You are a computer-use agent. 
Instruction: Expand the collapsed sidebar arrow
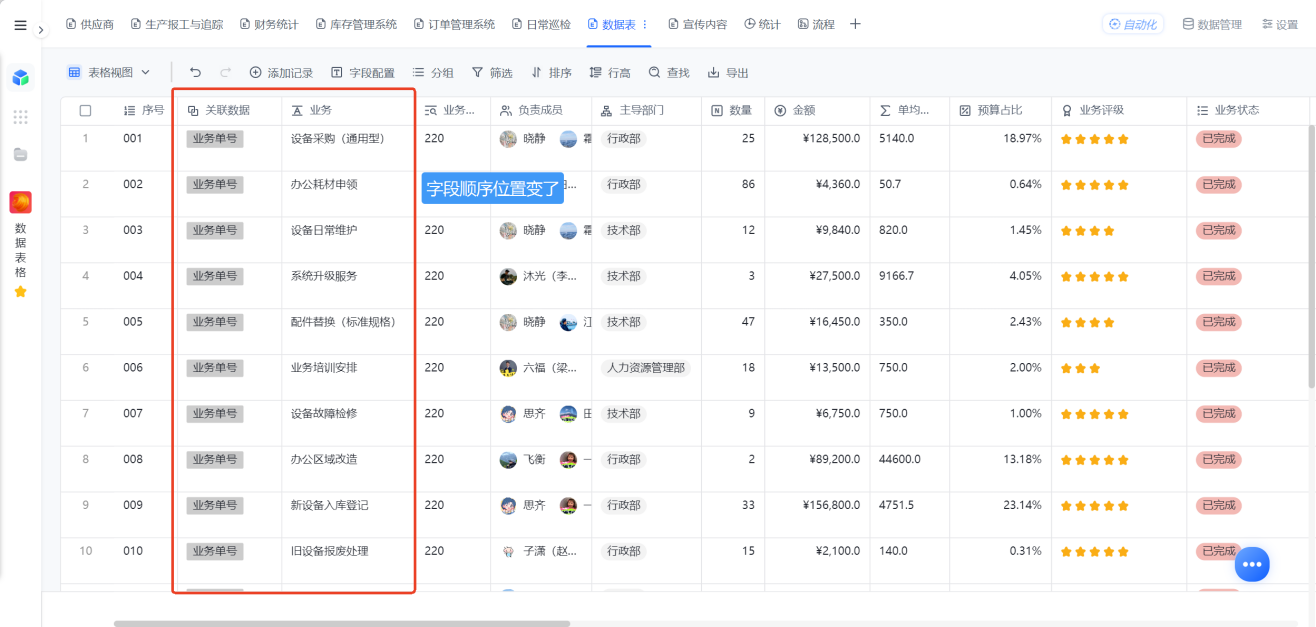[x=41, y=30]
